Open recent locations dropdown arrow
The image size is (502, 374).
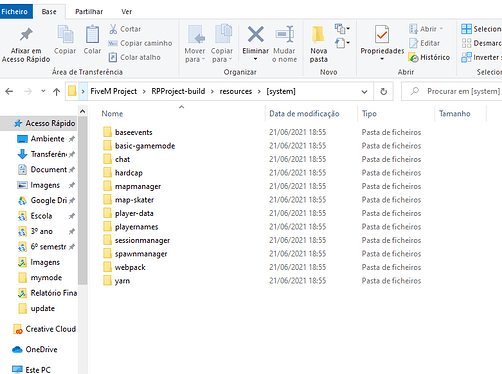pos(43,91)
